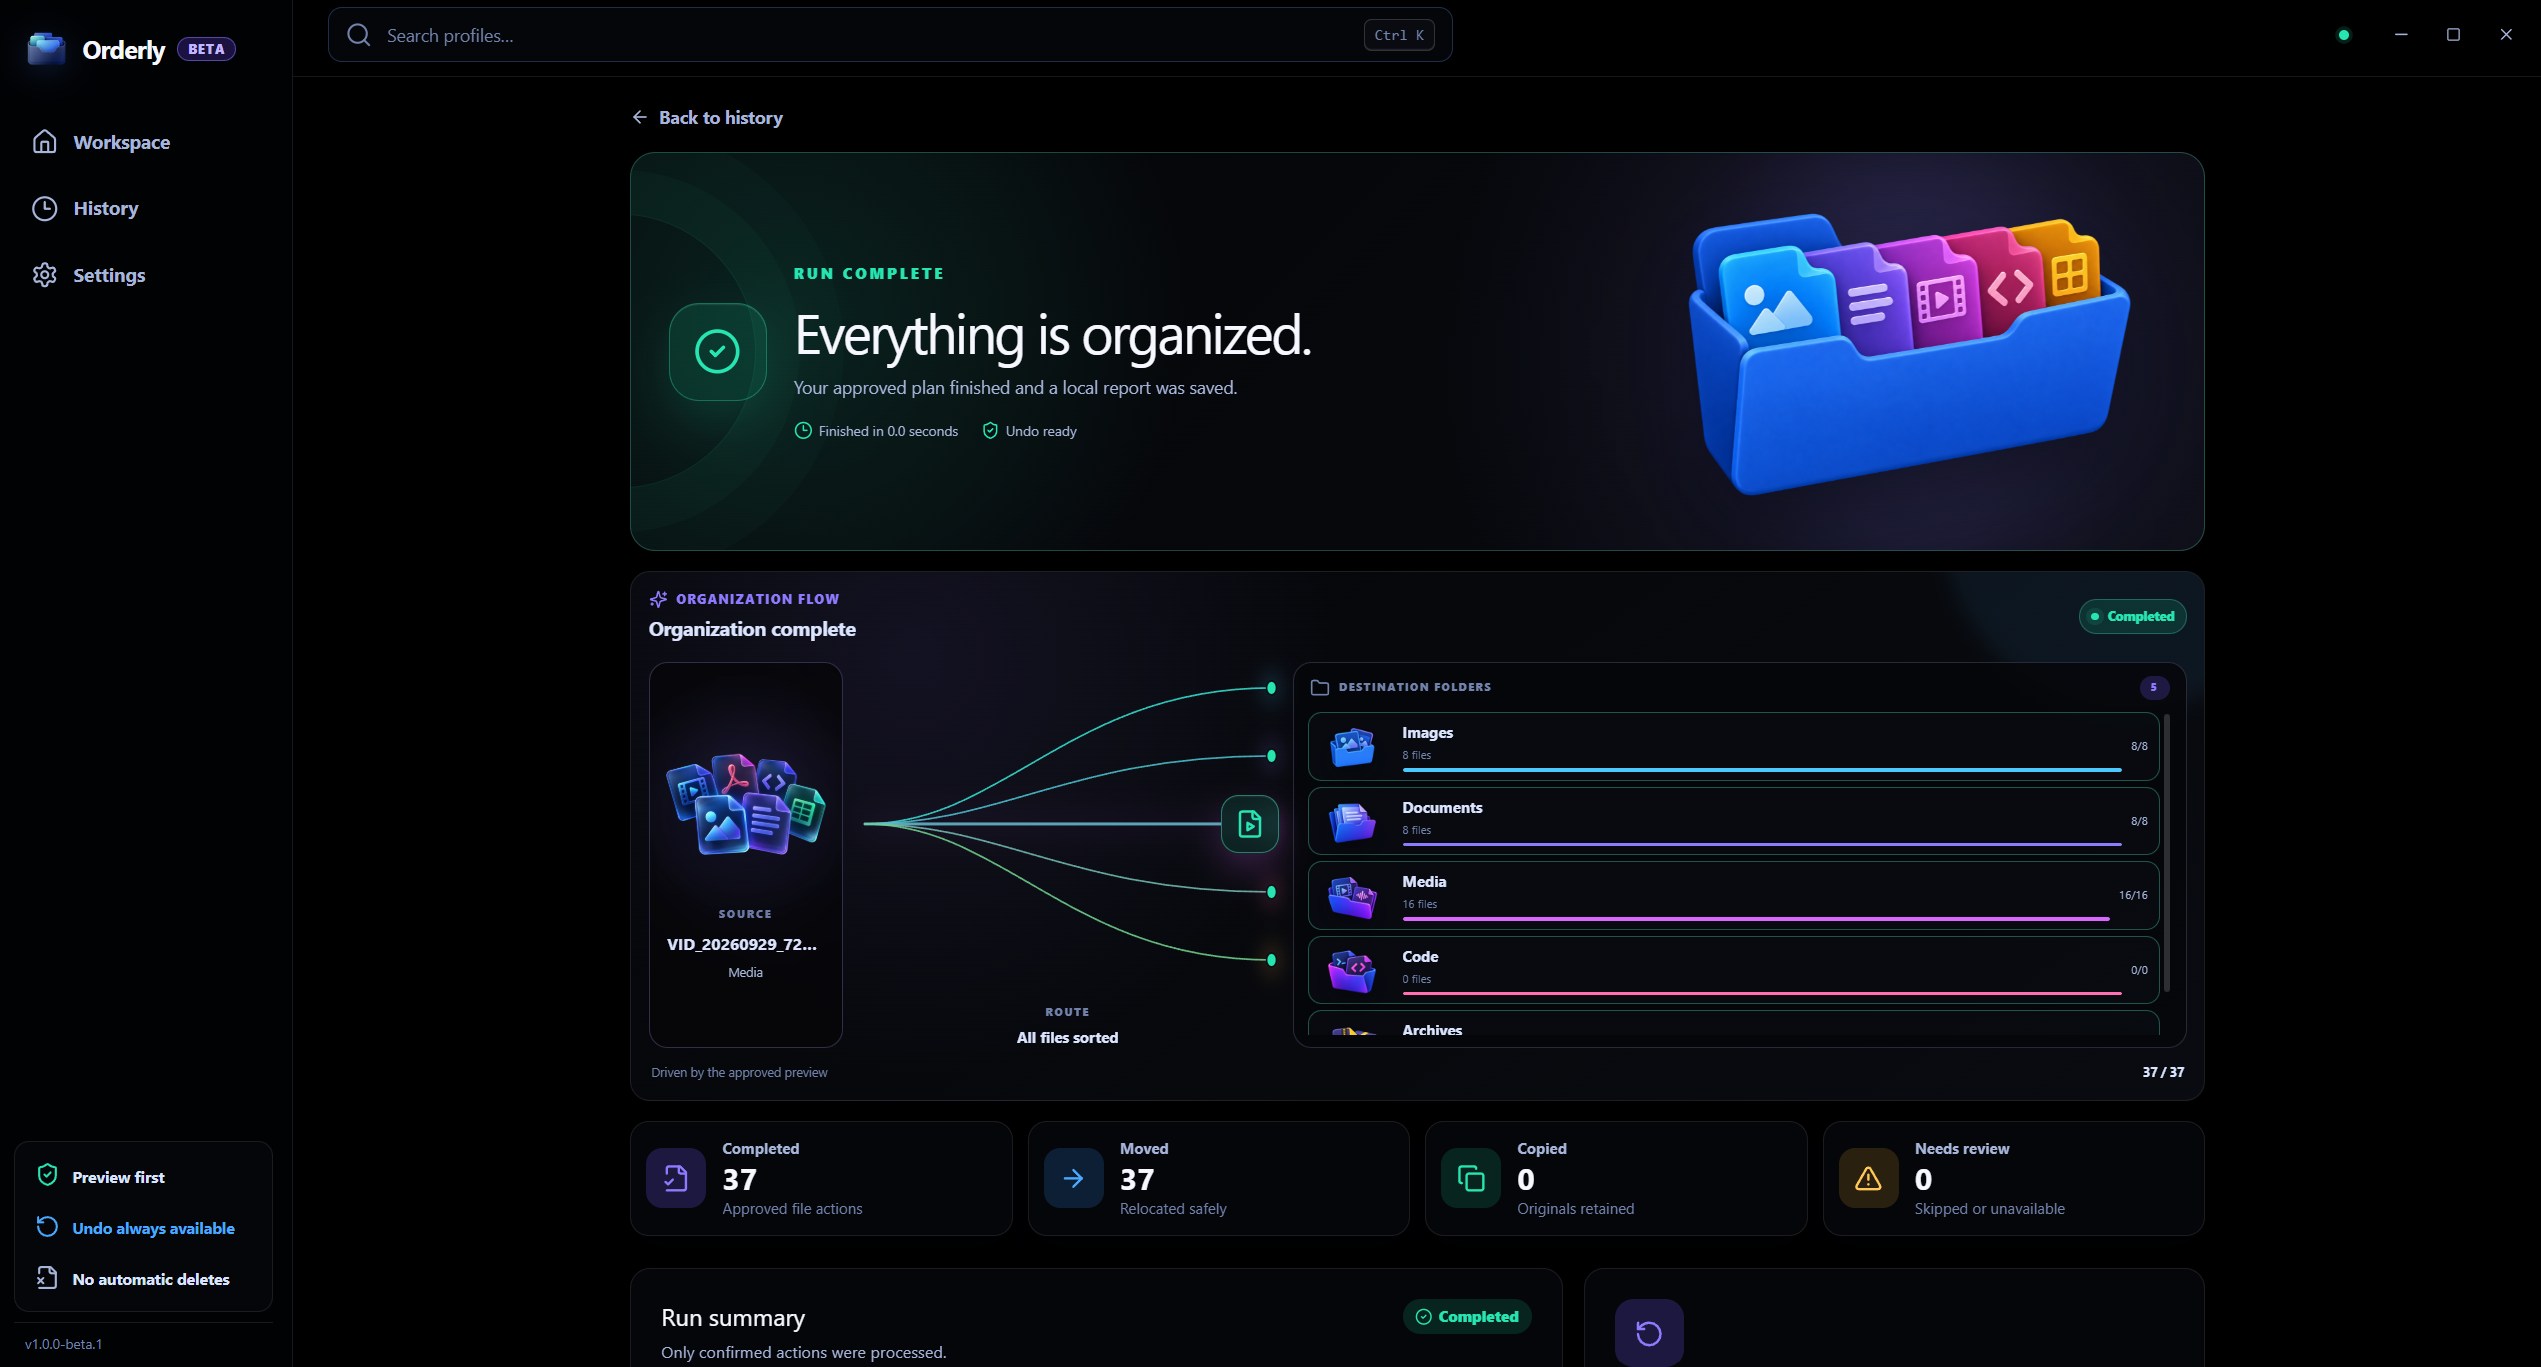Open the Media destination folder row

click(1732, 896)
